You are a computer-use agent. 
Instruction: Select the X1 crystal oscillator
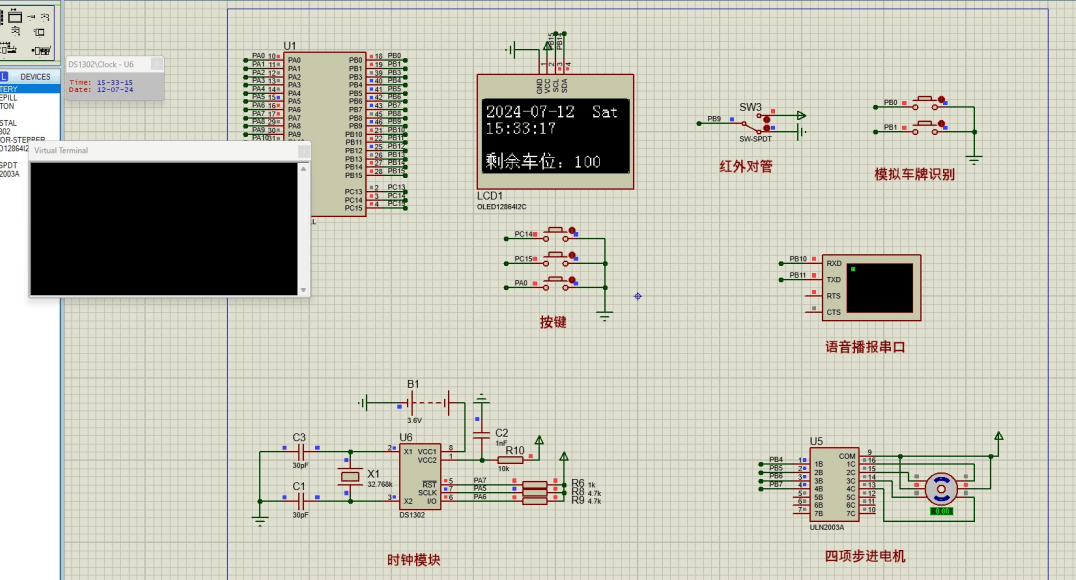[x=349, y=476]
